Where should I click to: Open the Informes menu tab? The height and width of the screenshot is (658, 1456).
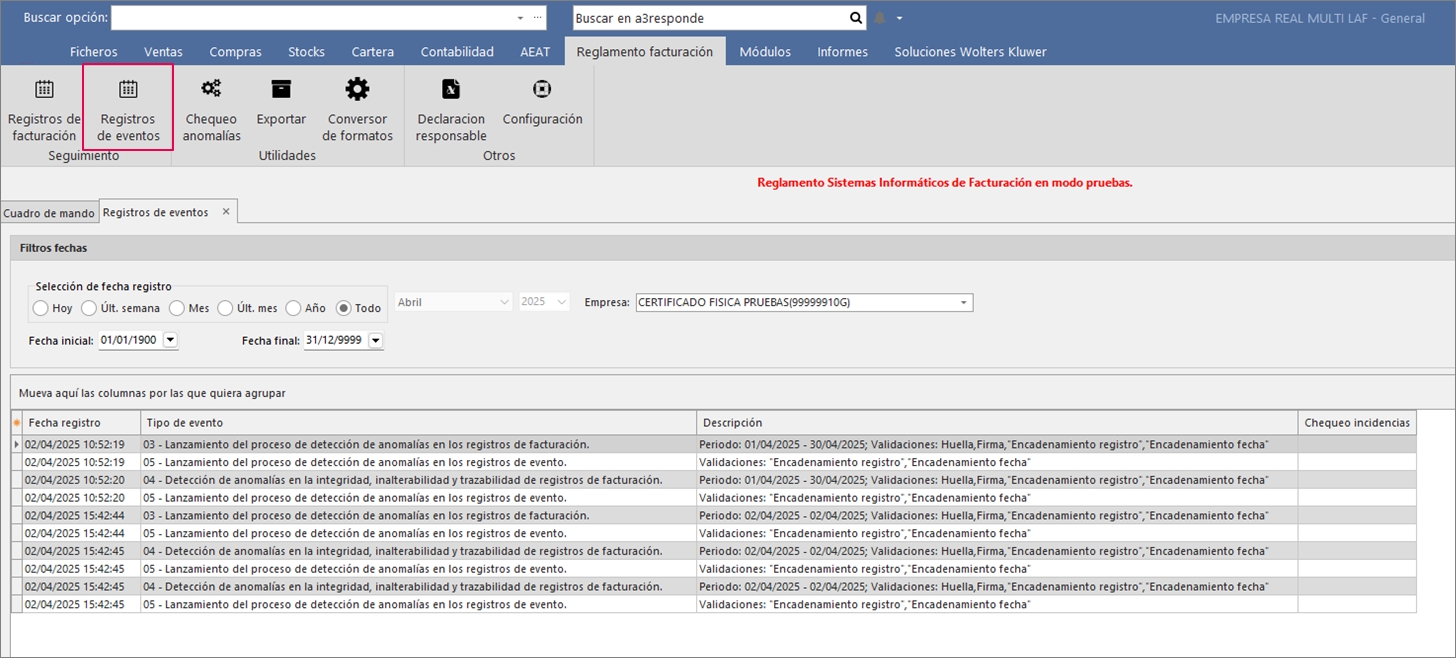843,52
